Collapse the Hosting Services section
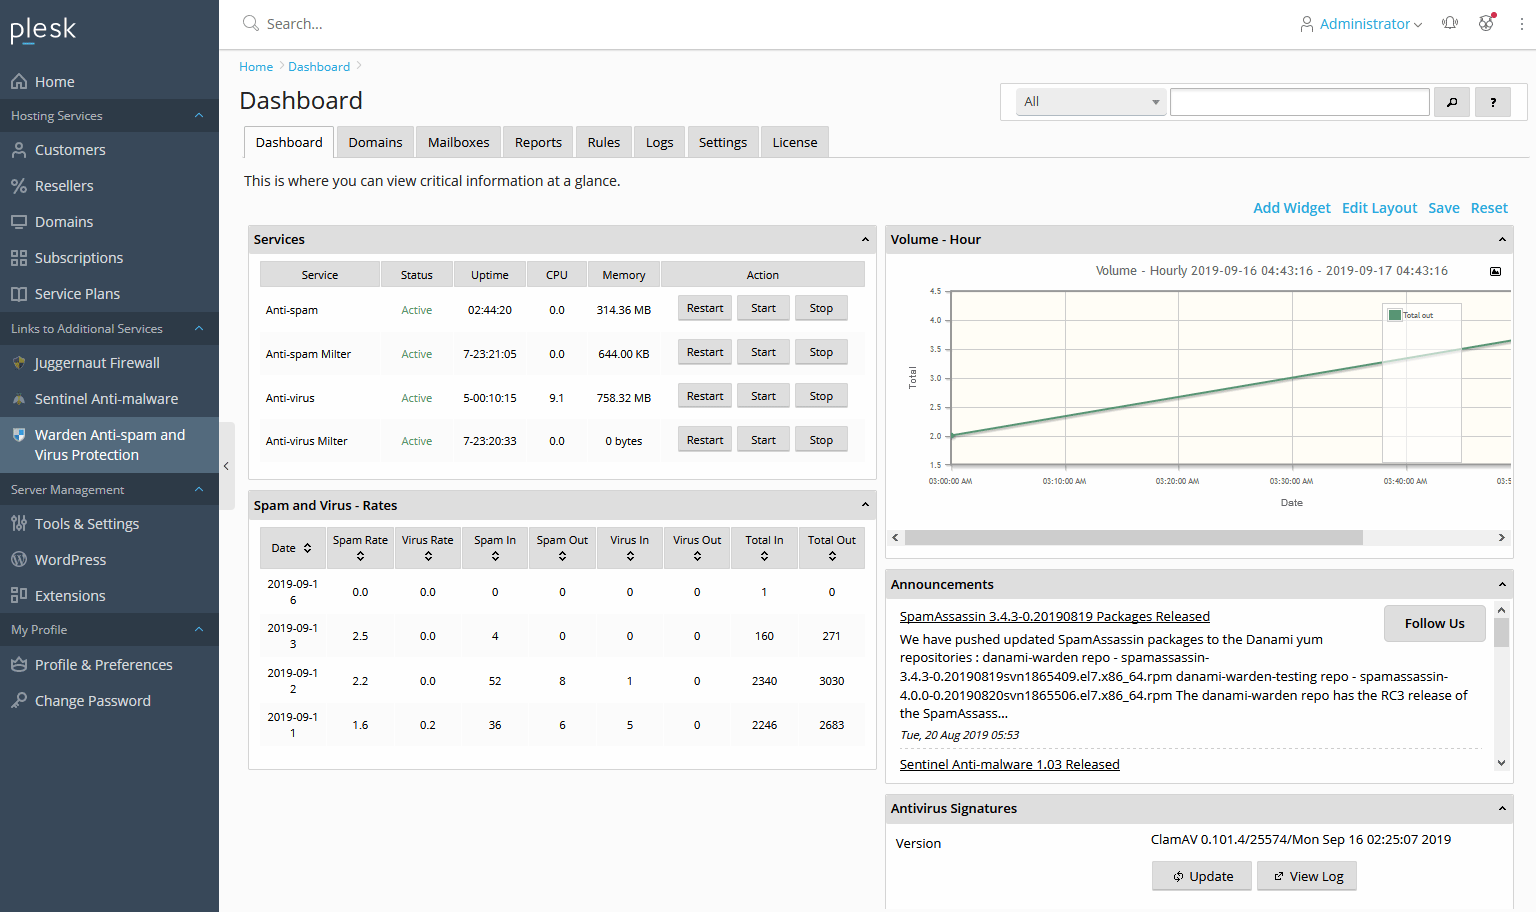 pos(199,116)
